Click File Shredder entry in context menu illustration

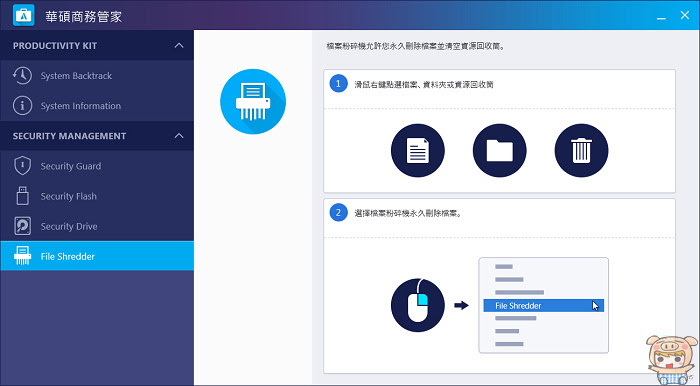pos(543,306)
